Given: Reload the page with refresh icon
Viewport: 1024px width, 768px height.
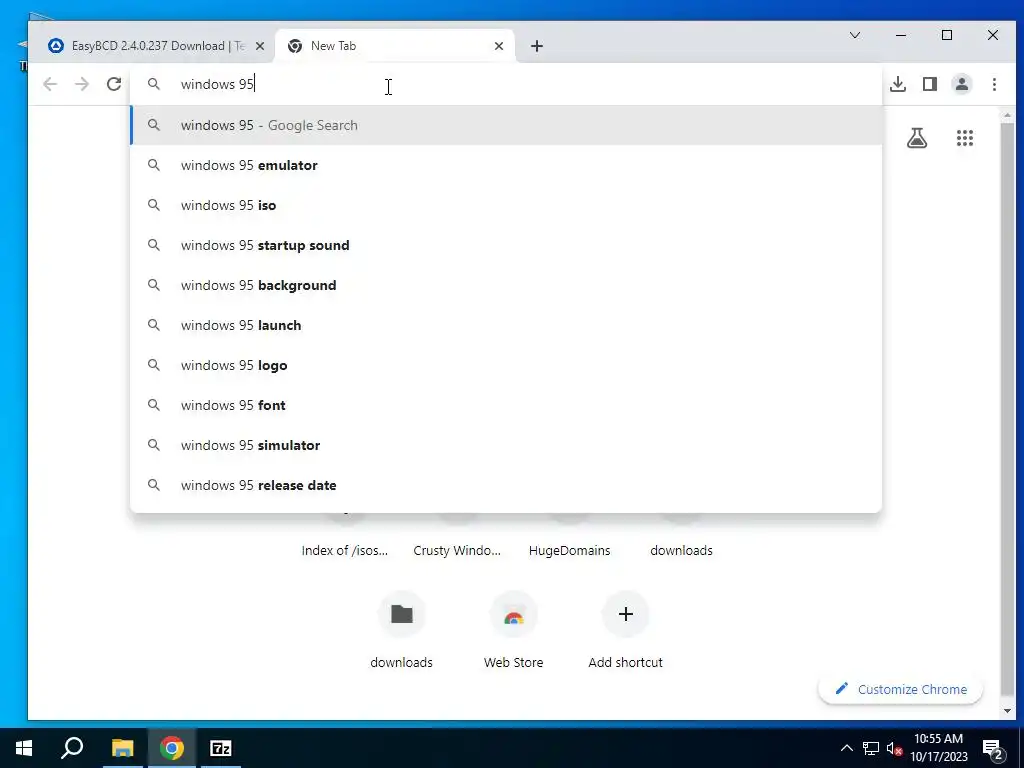Looking at the screenshot, I should point(114,84).
